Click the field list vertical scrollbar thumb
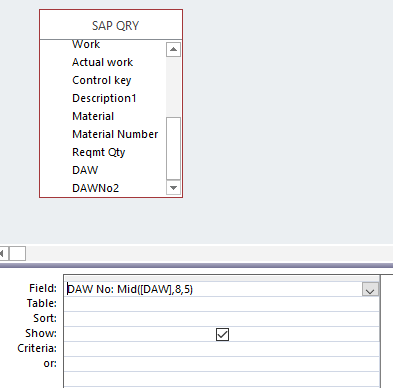This screenshot has height=388, width=393. pos(173,148)
